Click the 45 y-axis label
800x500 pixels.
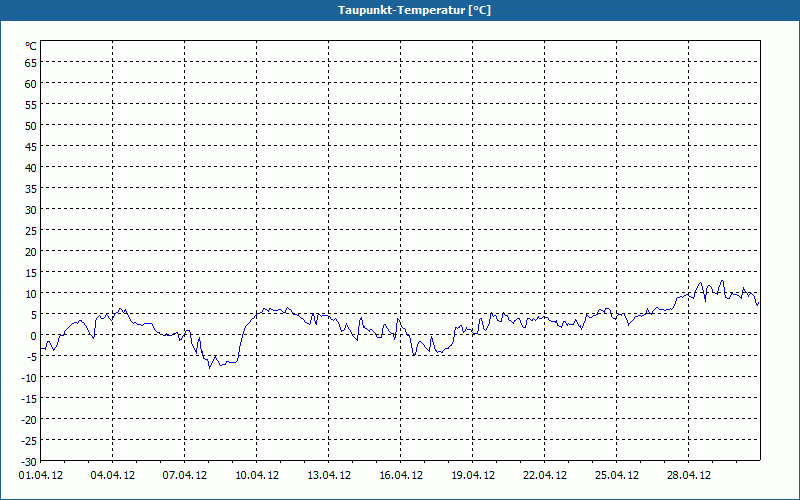pyautogui.click(x=31, y=146)
